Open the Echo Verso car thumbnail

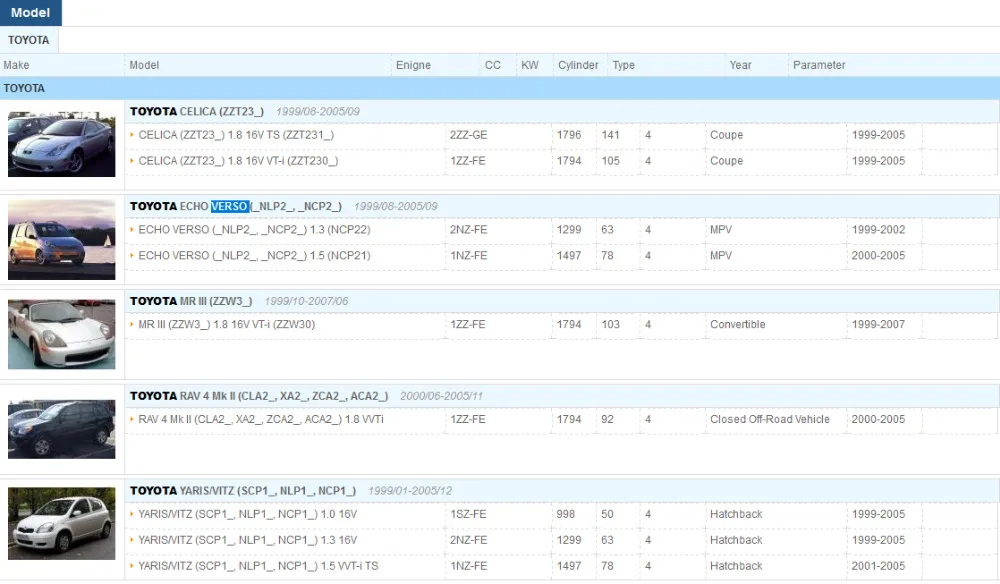62,240
